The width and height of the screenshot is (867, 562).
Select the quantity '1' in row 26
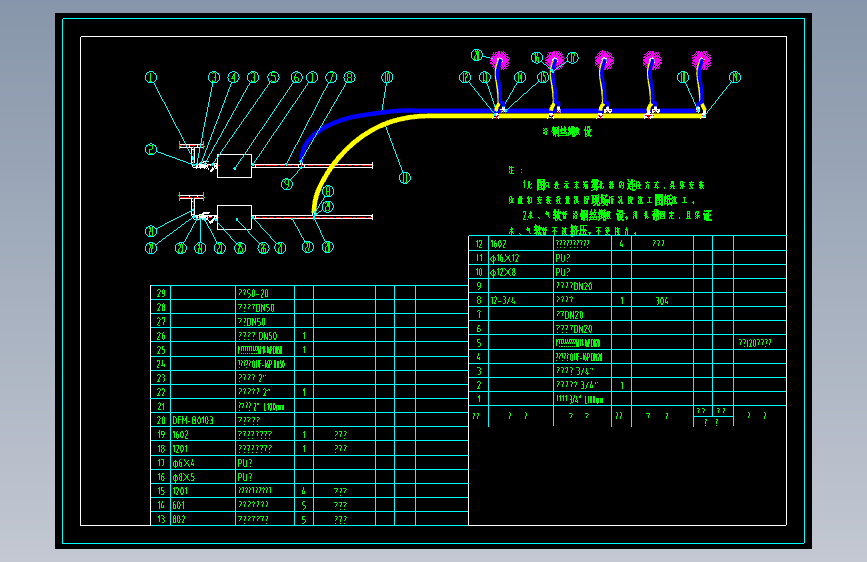[x=304, y=336]
